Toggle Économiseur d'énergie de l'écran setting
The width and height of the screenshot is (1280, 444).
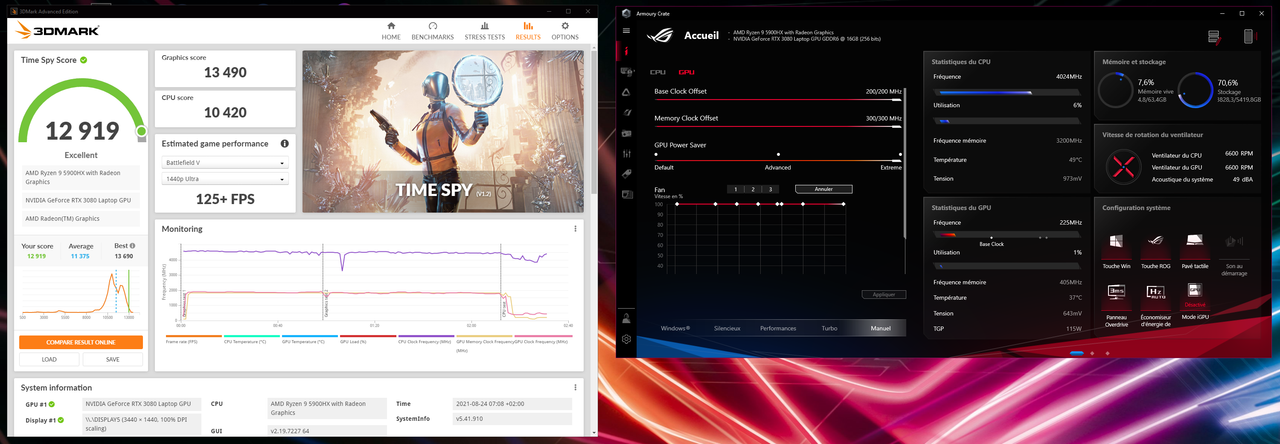[x=1156, y=306]
